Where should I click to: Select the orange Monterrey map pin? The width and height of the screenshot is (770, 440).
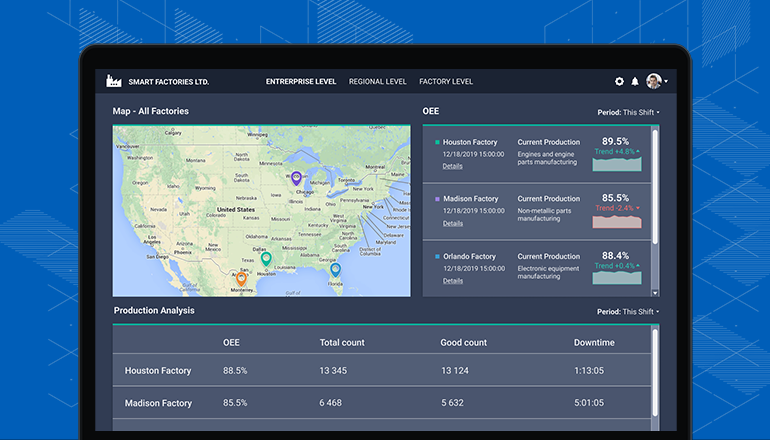click(x=241, y=279)
